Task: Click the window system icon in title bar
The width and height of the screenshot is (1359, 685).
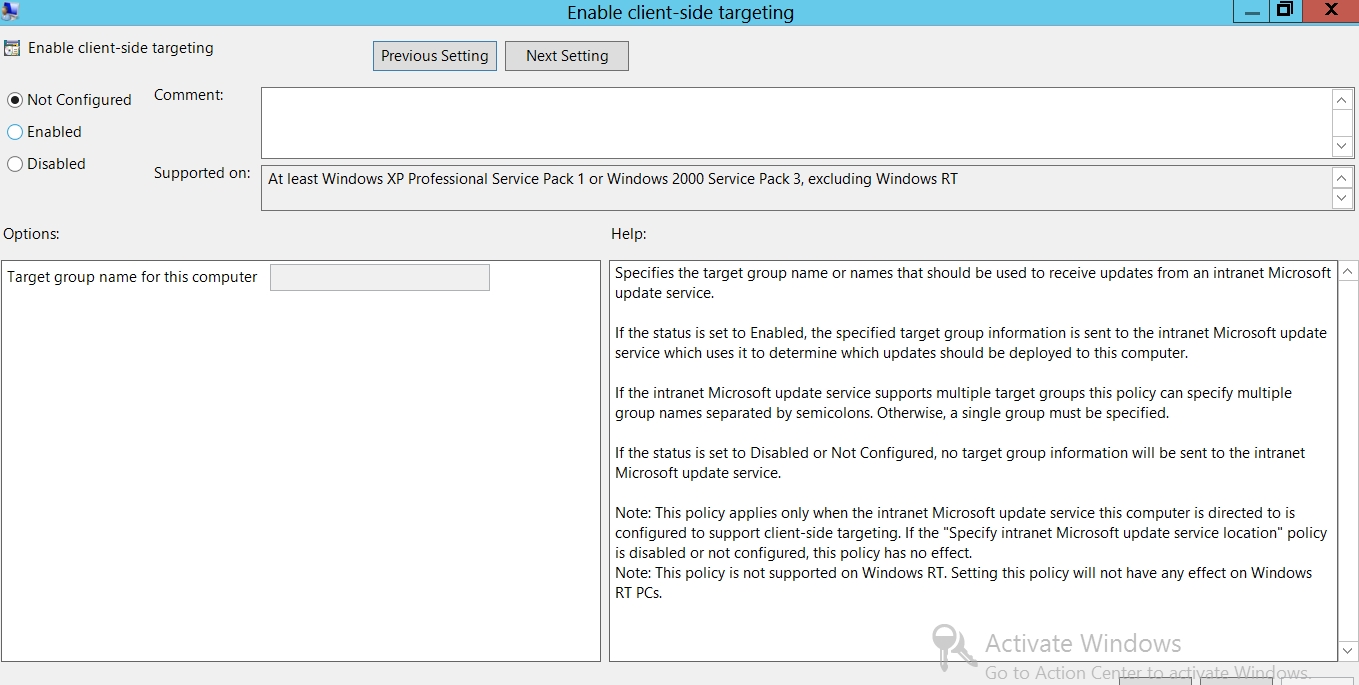Action: 10,11
